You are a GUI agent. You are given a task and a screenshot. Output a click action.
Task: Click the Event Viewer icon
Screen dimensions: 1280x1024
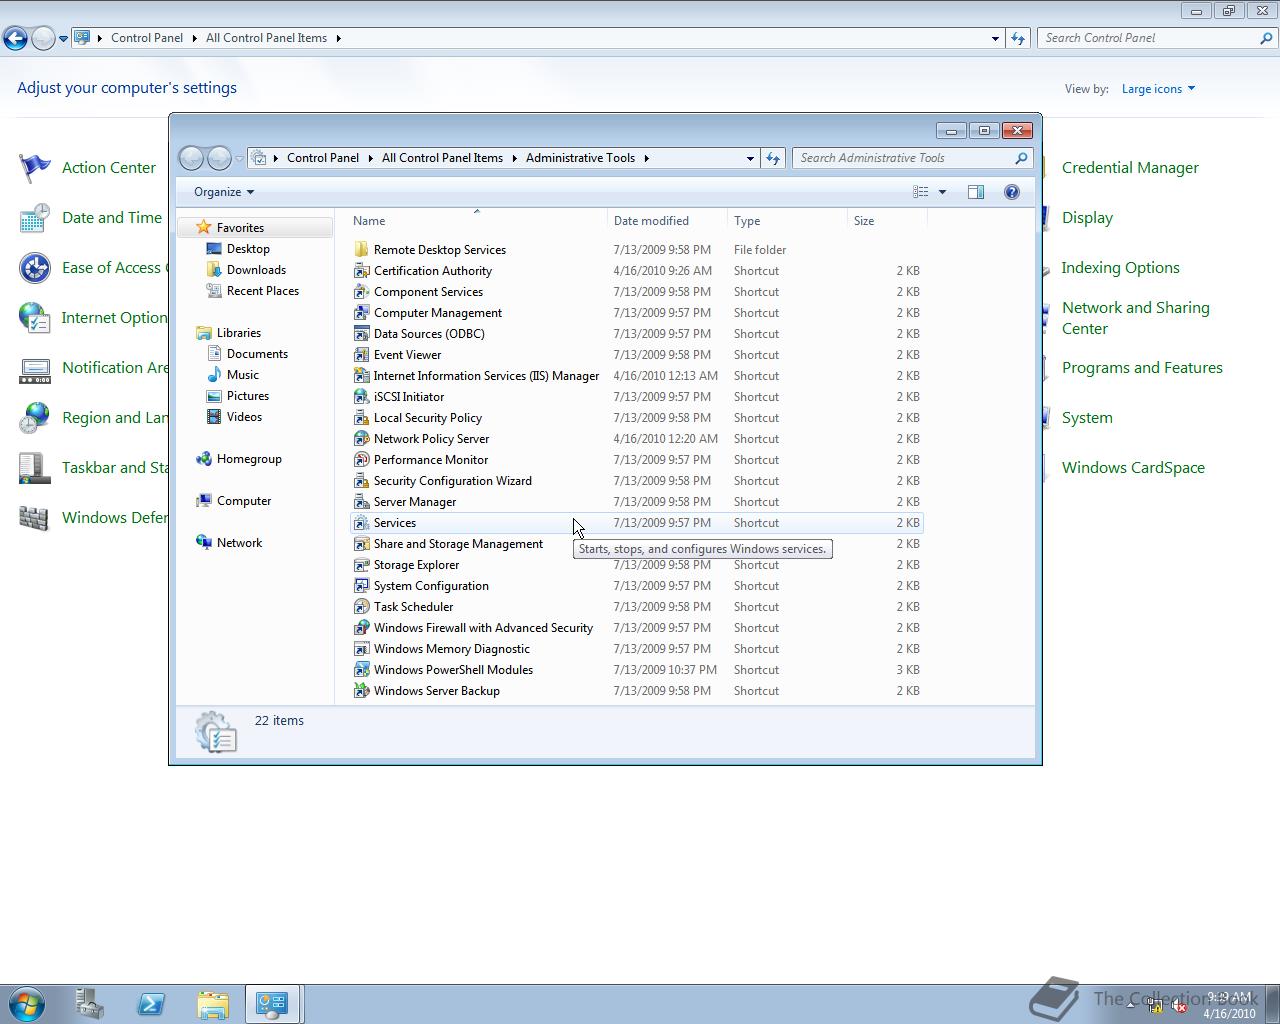(362, 355)
